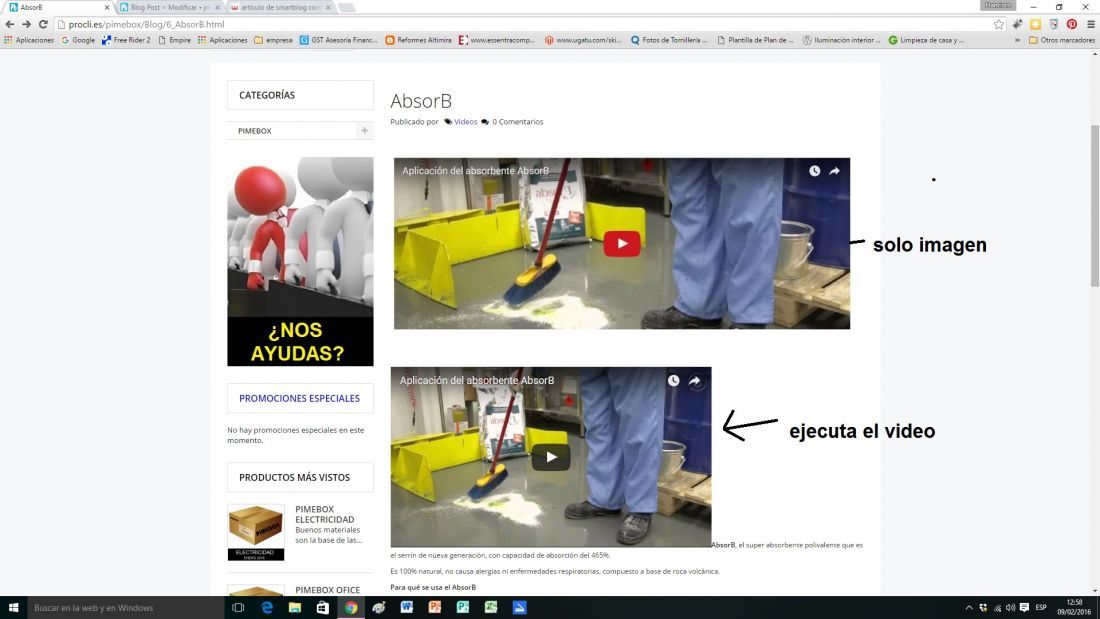Close the articulo de smartblog tab
Viewport: 1100px width, 619px height.
(328, 7)
